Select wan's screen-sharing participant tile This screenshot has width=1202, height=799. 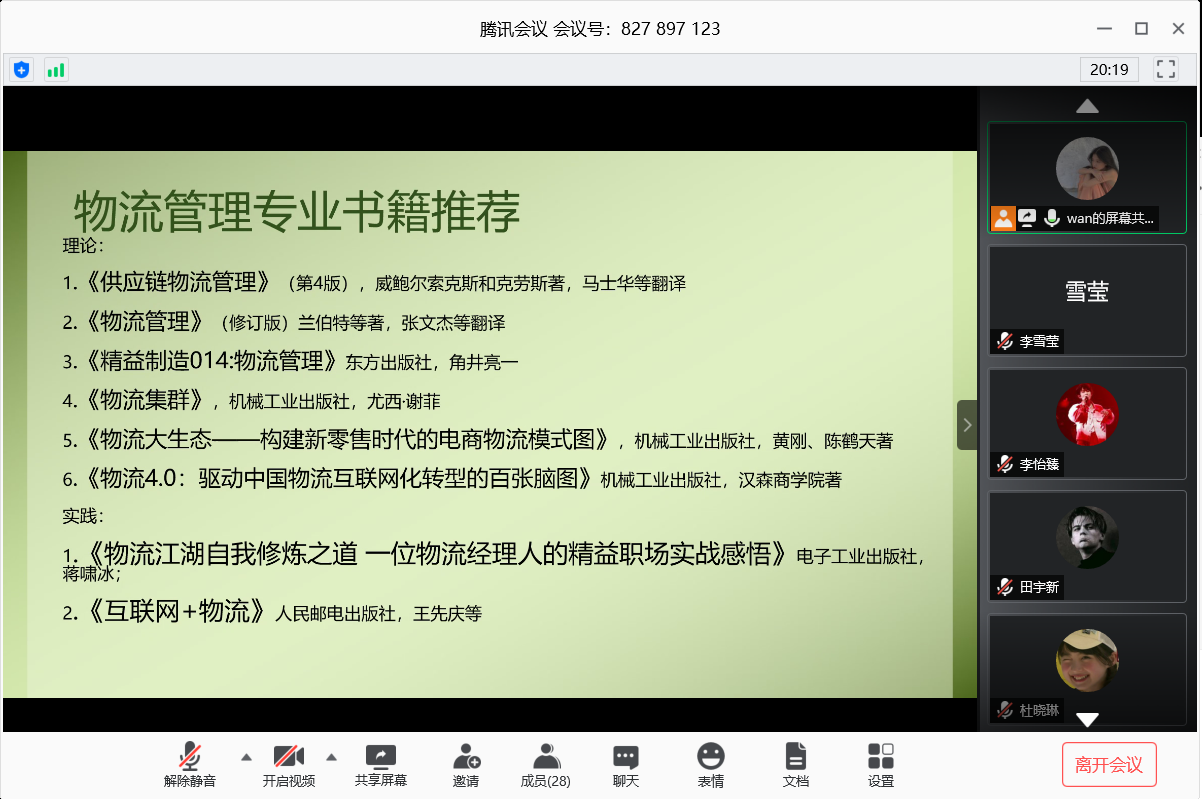tap(1087, 178)
